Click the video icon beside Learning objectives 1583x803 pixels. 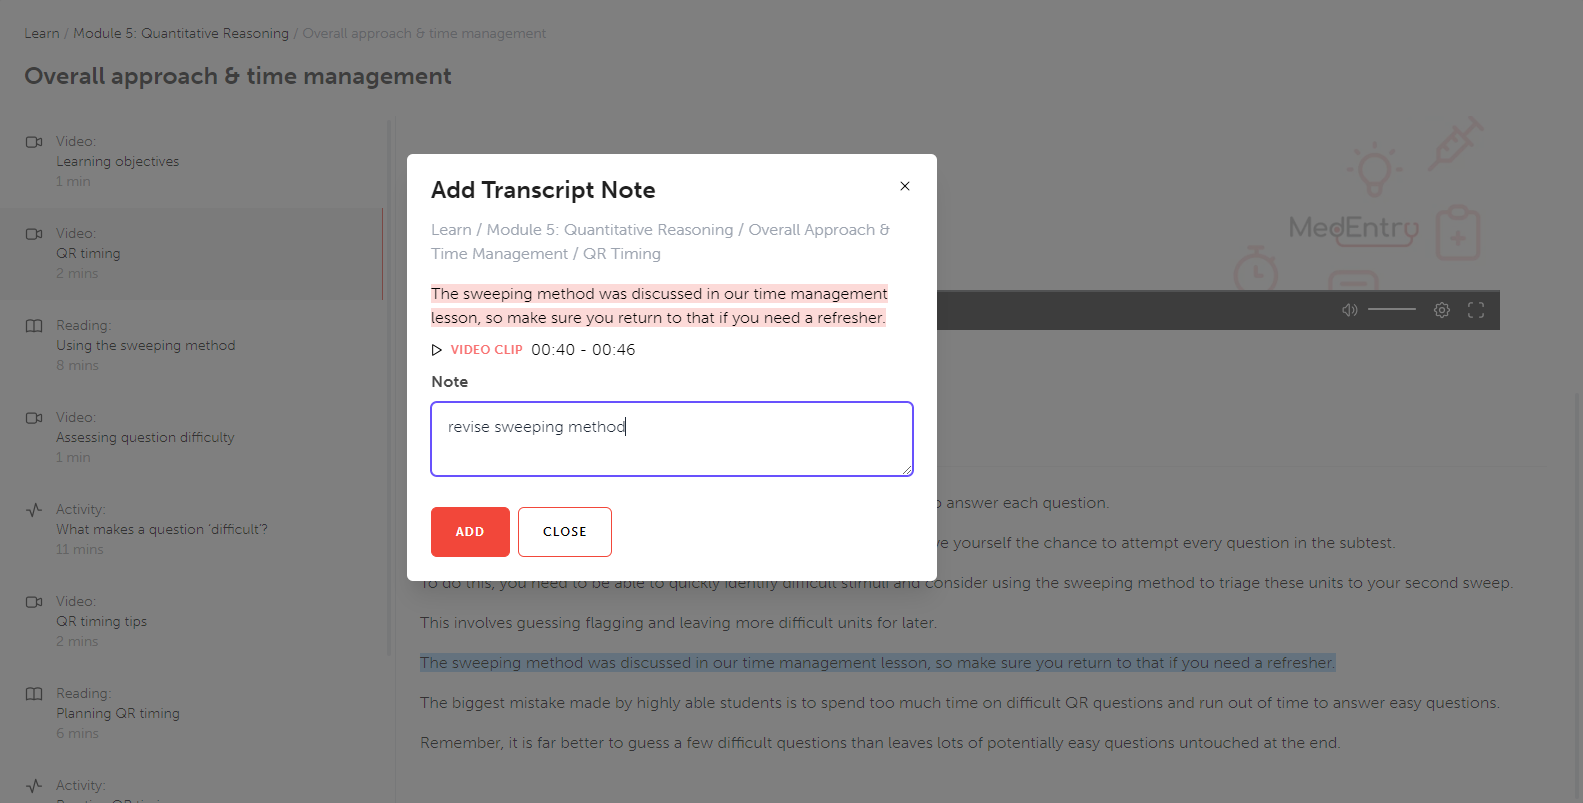34,142
